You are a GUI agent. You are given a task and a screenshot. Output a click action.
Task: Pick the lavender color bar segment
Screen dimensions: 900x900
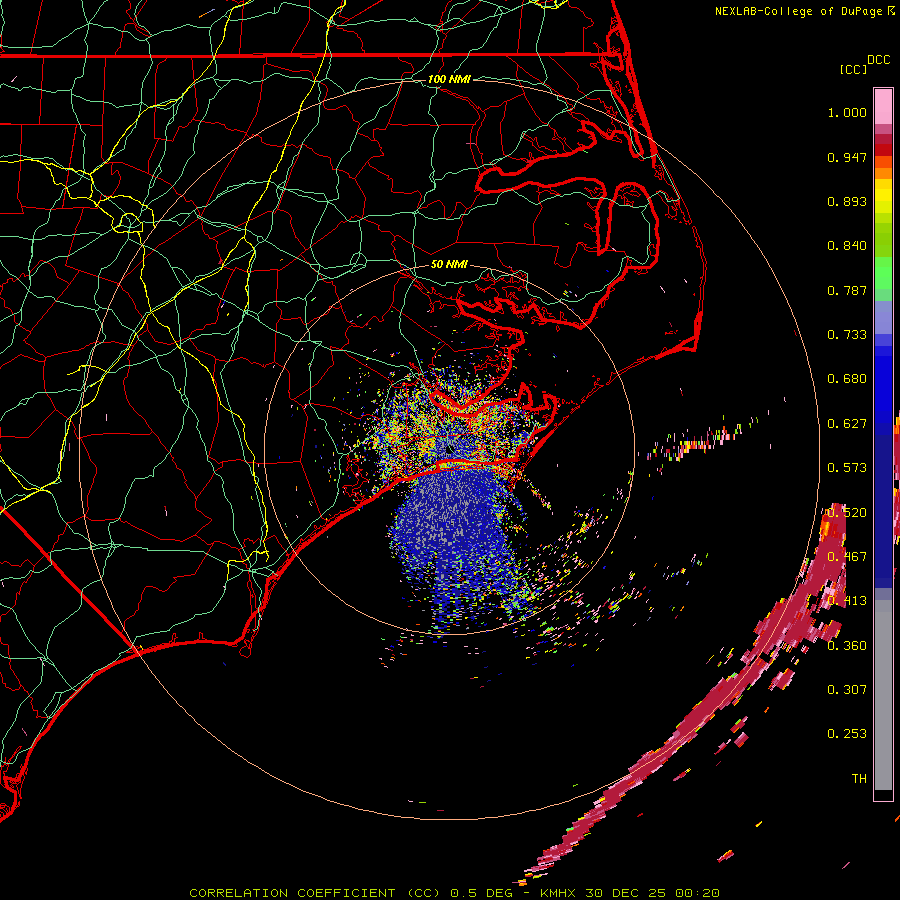click(x=883, y=317)
